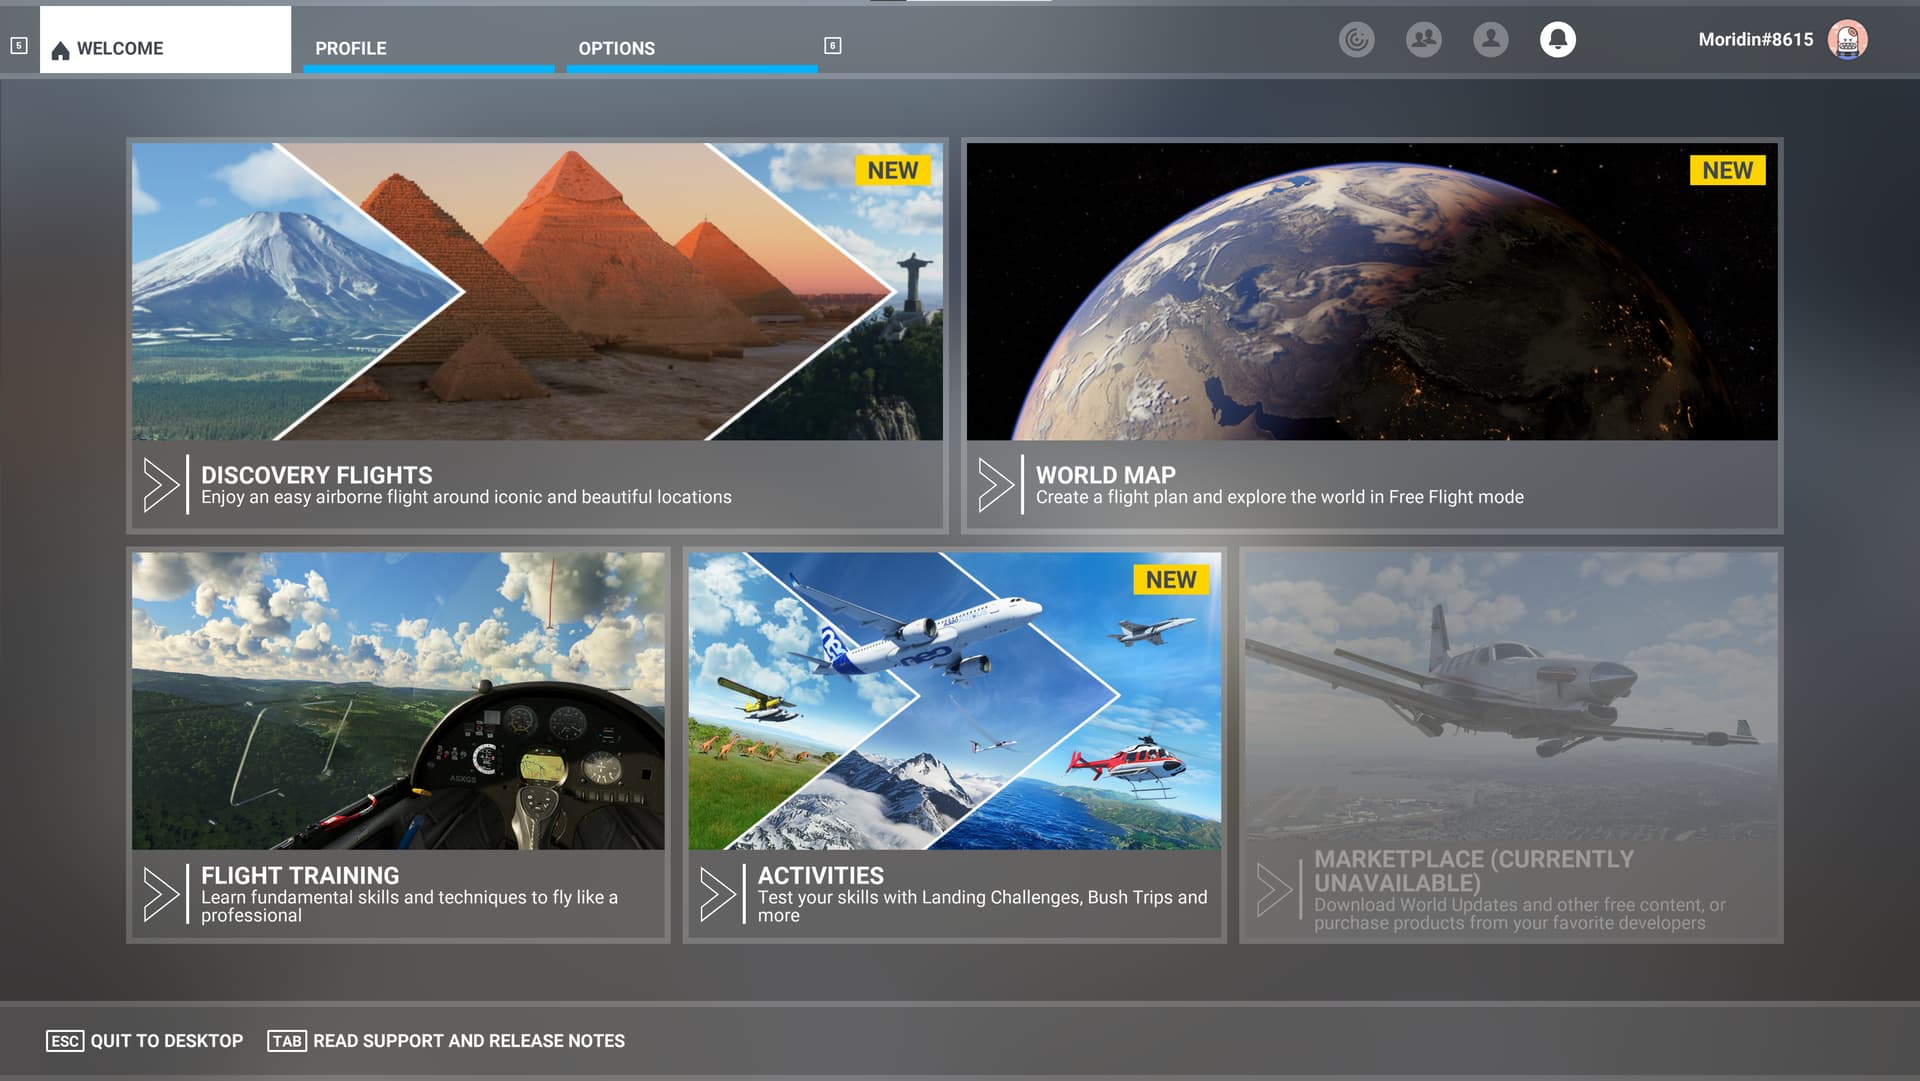Click the single-person friends icon

point(1490,40)
